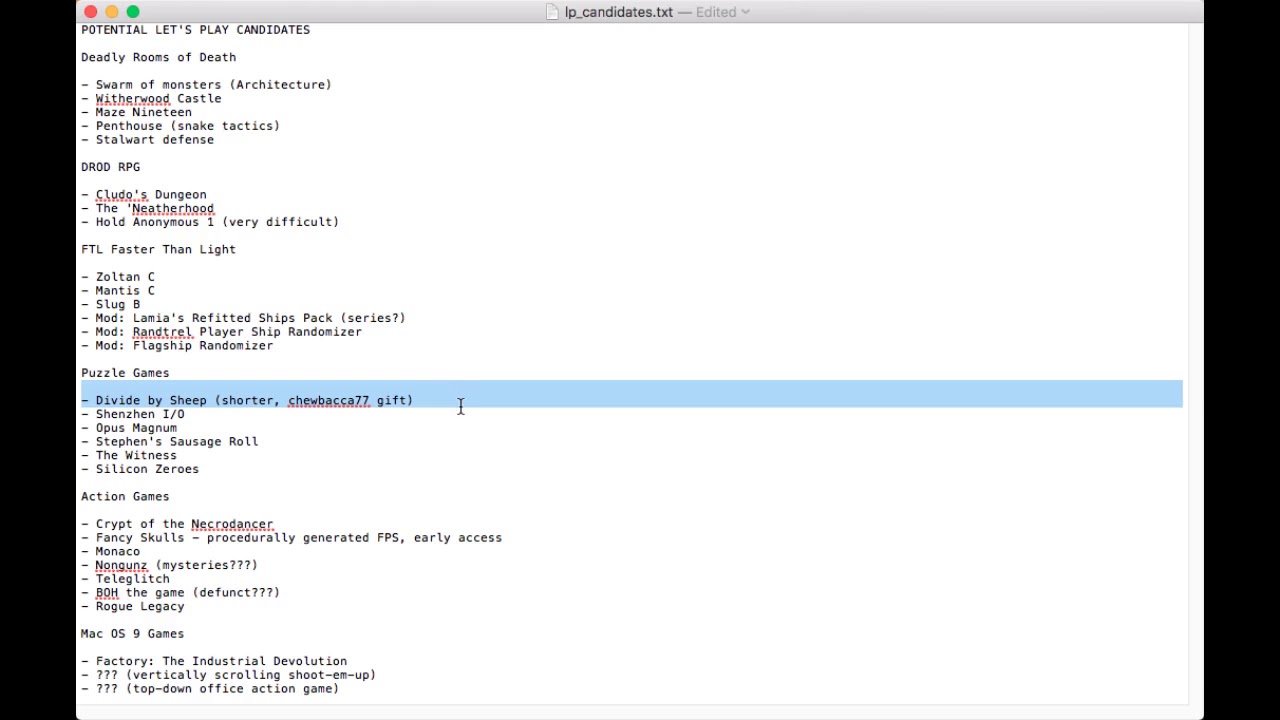Click 'BOH the game (defunct???)' line
1280x720 pixels.
click(180, 593)
